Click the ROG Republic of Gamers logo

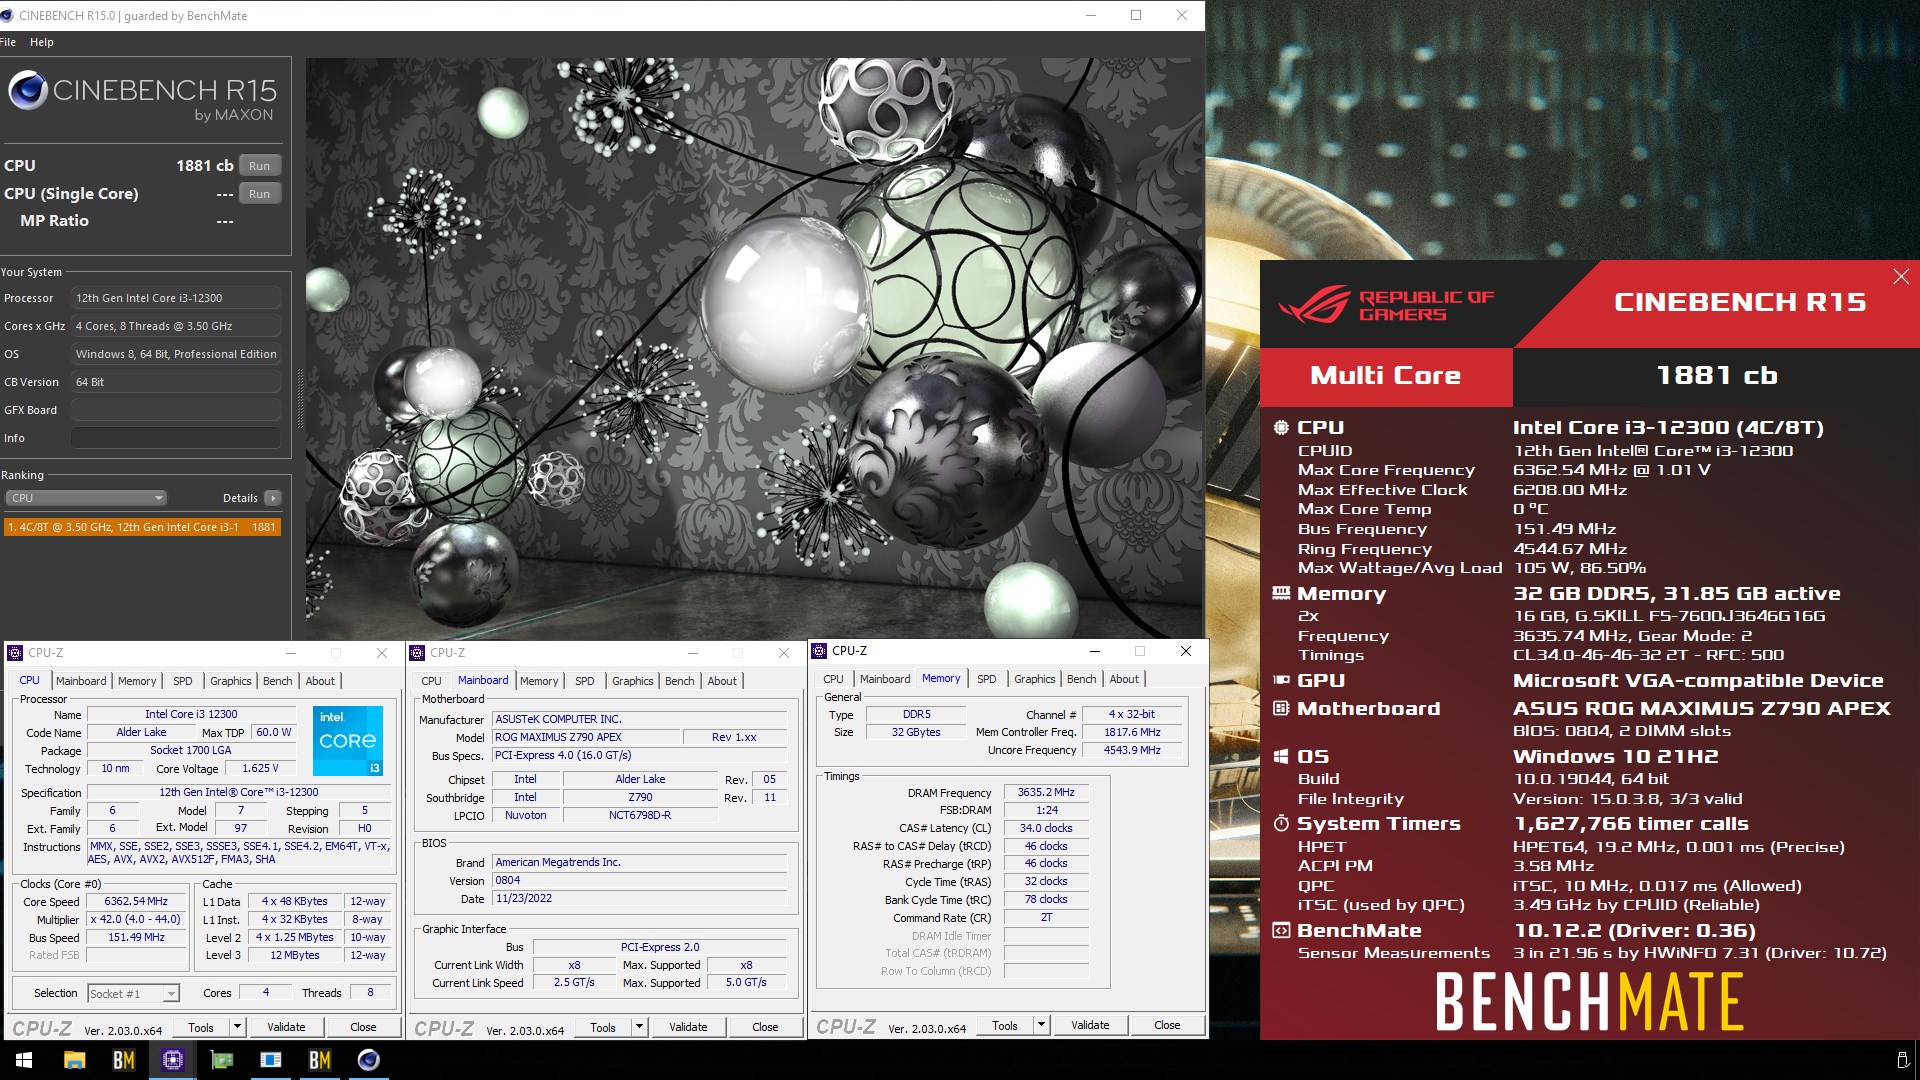click(x=1385, y=305)
